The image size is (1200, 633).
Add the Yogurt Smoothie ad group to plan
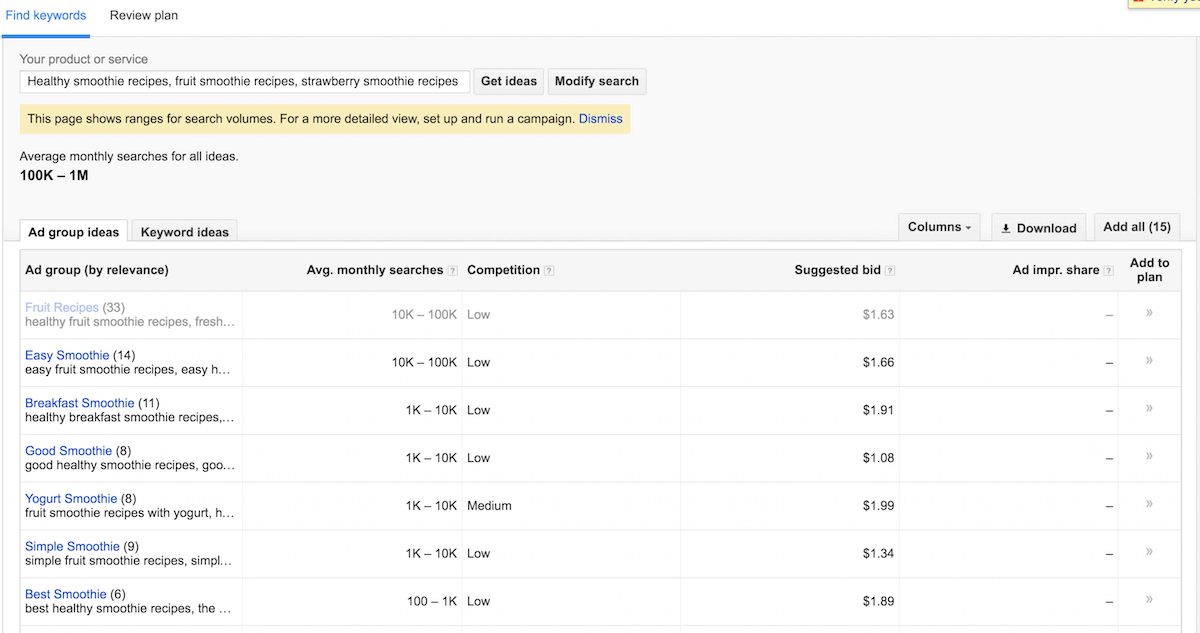(1148, 505)
